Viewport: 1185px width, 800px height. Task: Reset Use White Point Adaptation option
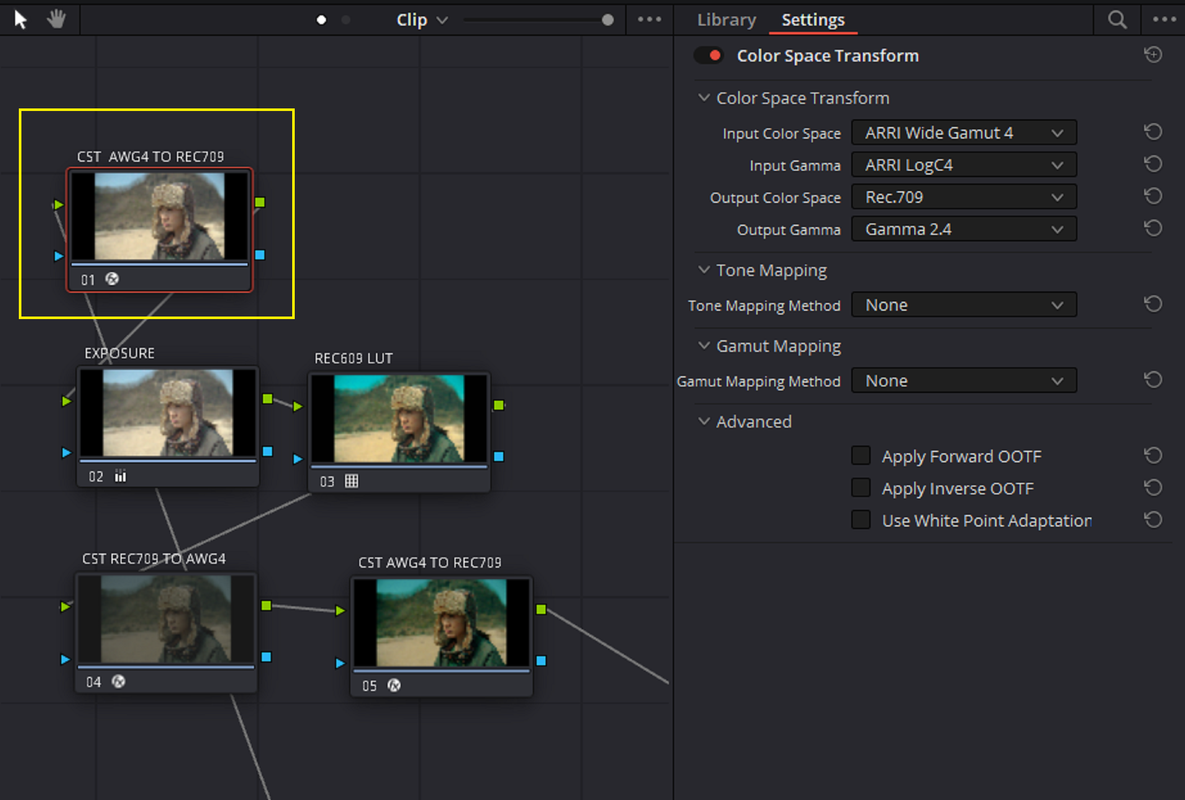coord(1153,520)
